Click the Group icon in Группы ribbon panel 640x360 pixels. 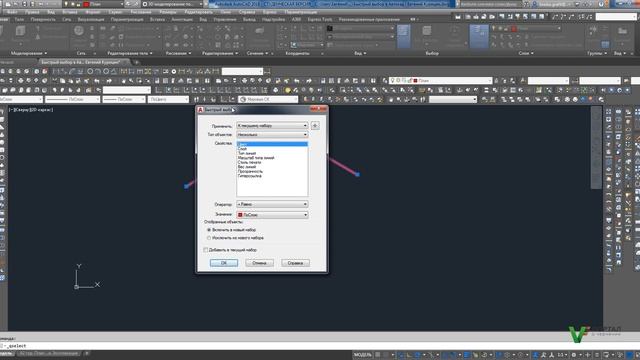[593, 31]
